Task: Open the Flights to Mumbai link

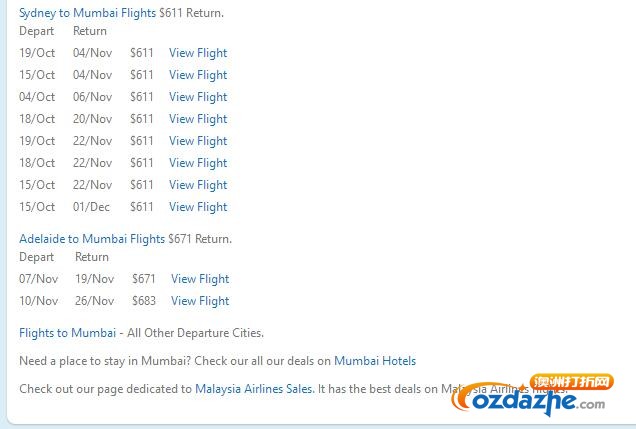Action: coord(67,333)
